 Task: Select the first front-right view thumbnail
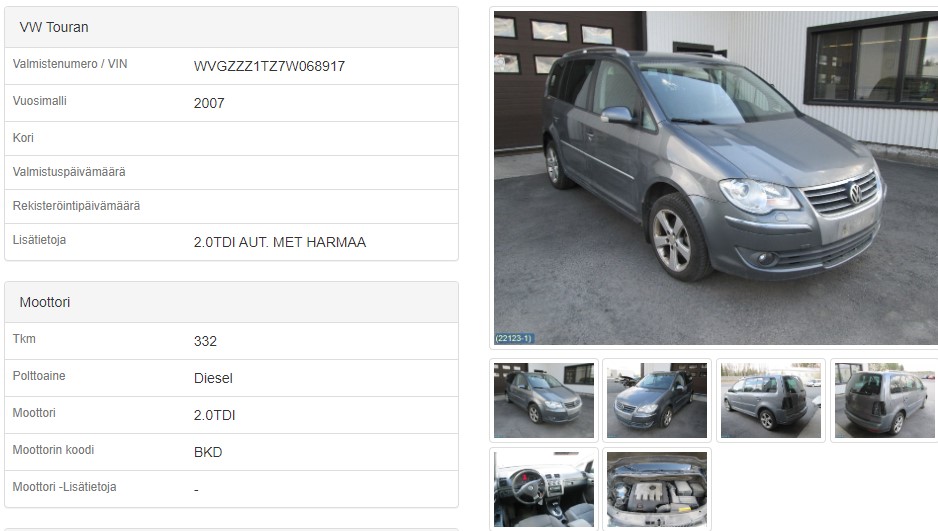point(544,400)
